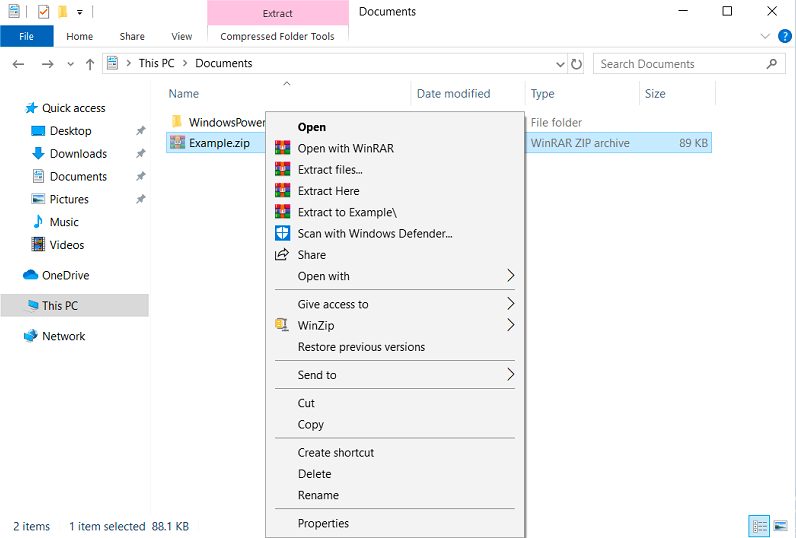
Task: Click the WinRAR icon next to Extract files...
Action: [282, 169]
